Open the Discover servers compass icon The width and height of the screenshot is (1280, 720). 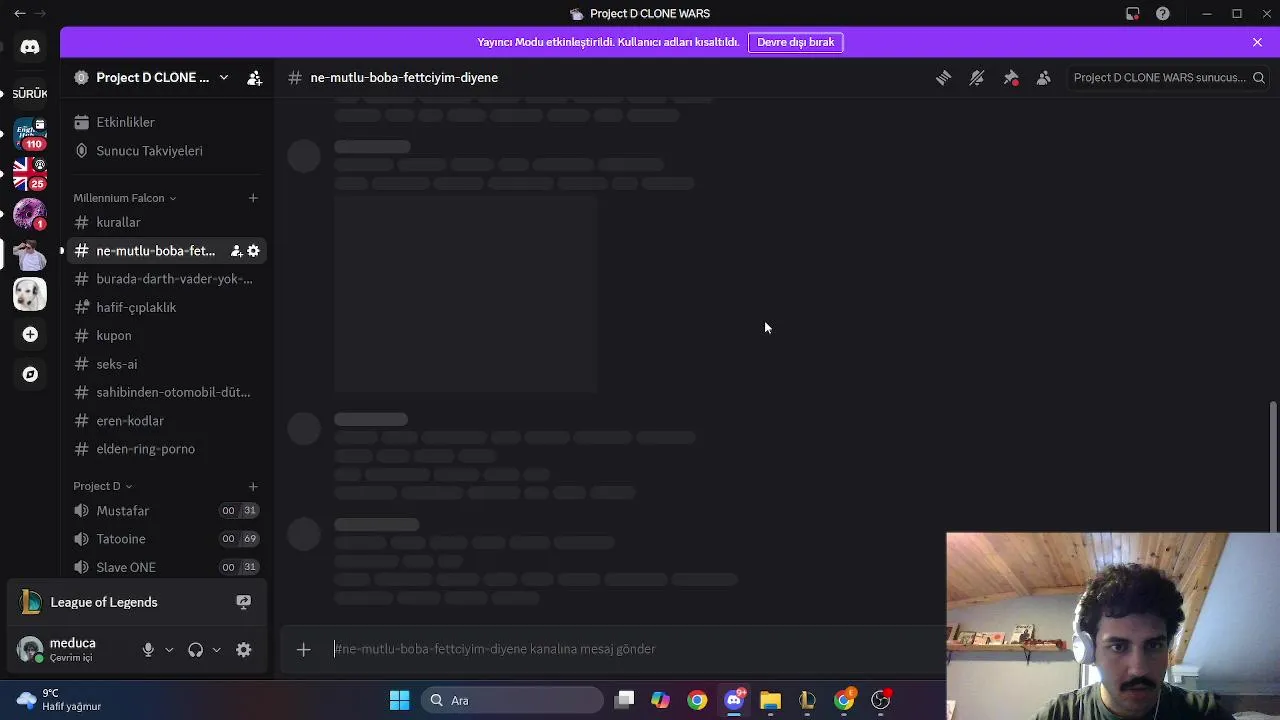point(30,374)
